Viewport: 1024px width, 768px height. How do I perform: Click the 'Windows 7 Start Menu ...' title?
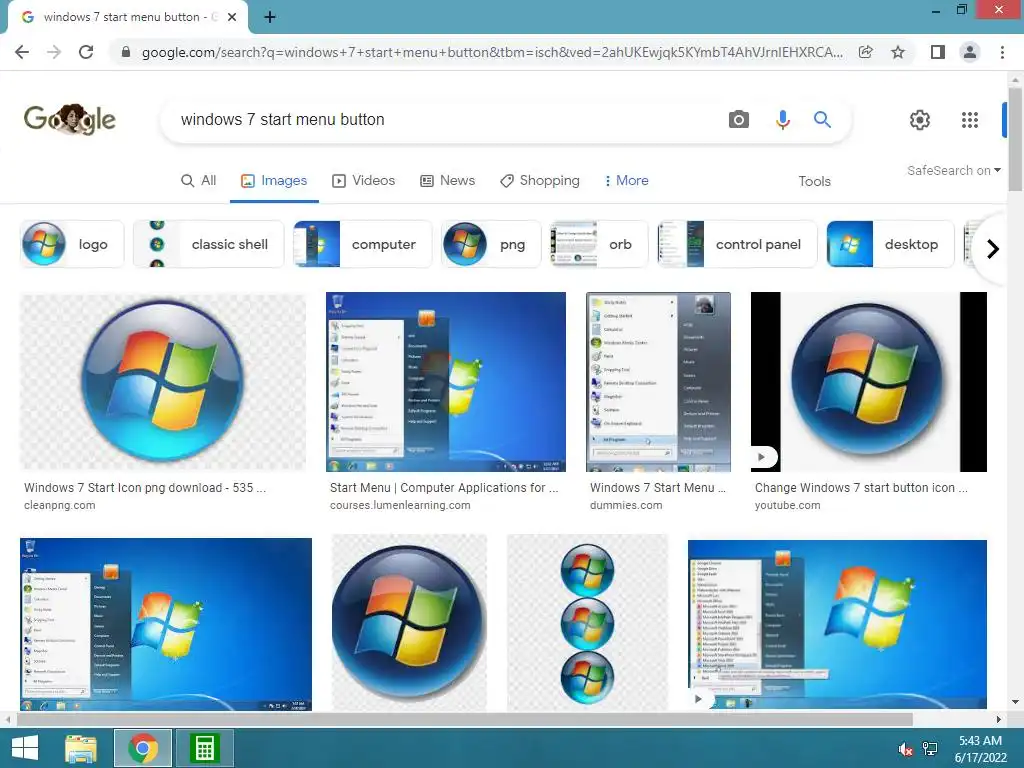tap(658, 488)
